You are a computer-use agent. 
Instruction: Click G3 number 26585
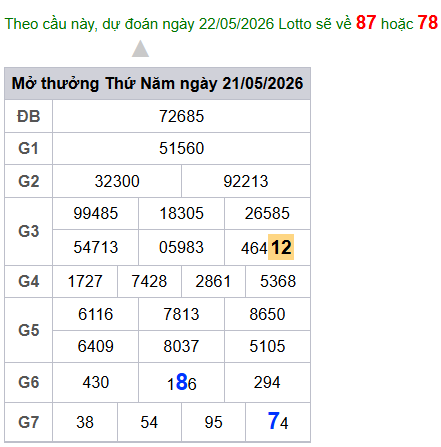267,213
